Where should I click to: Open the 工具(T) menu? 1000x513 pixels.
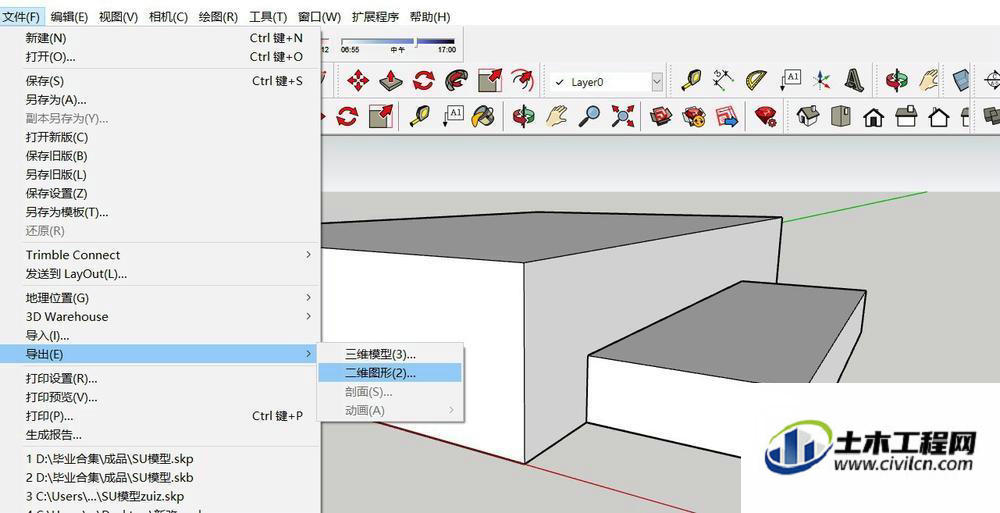pos(268,17)
